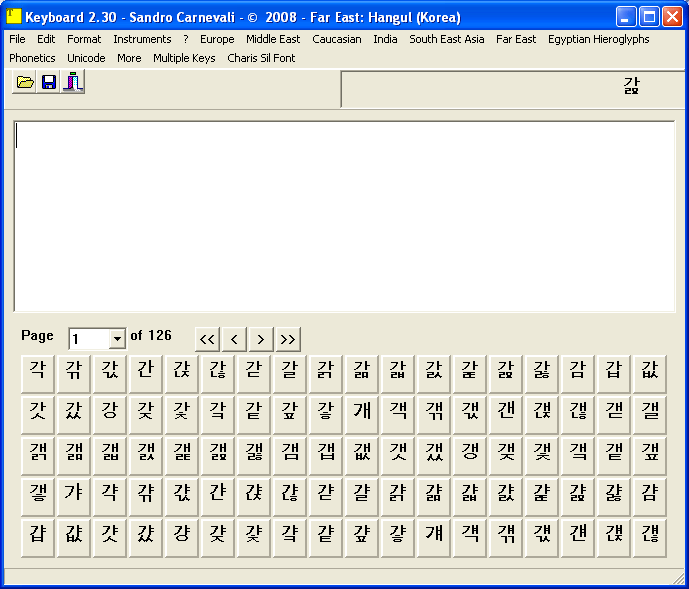
Task: Open the Unicode menu
Action: coord(86,58)
